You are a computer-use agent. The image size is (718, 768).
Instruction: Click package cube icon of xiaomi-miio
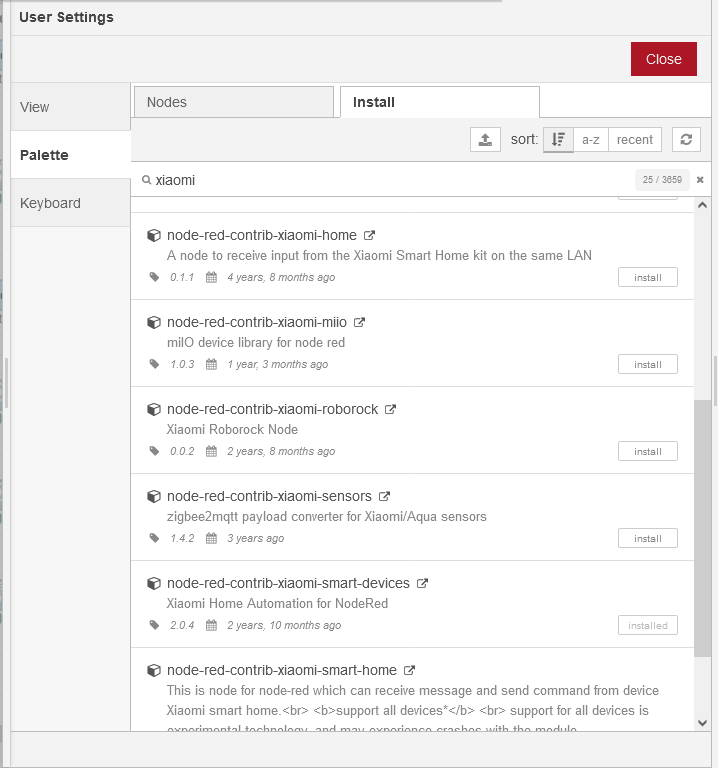154,322
